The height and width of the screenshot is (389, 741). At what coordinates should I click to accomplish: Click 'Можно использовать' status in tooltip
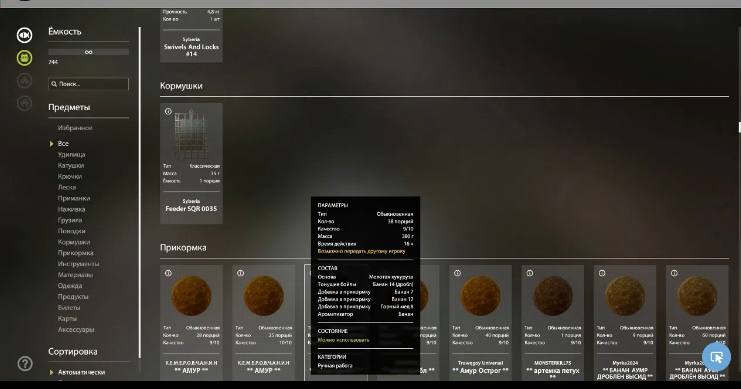click(344, 340)
